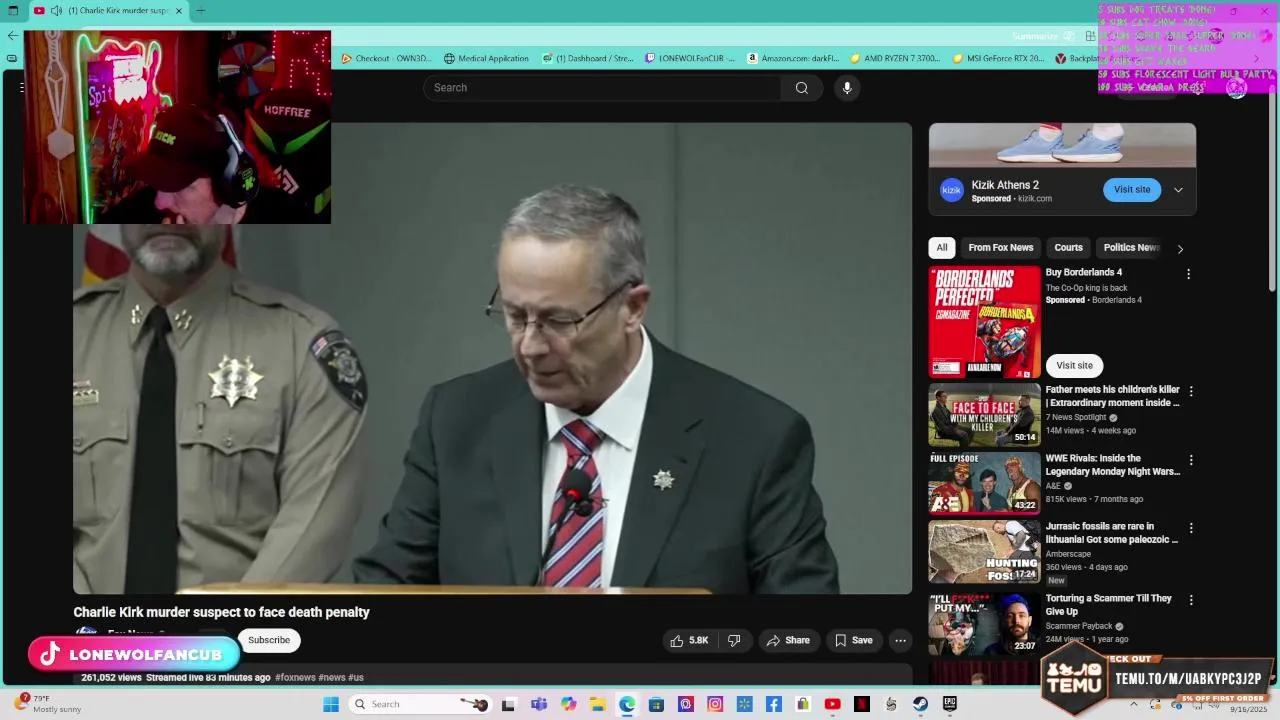Open Dashboard / Stre... bookmark

coord(588,58)
